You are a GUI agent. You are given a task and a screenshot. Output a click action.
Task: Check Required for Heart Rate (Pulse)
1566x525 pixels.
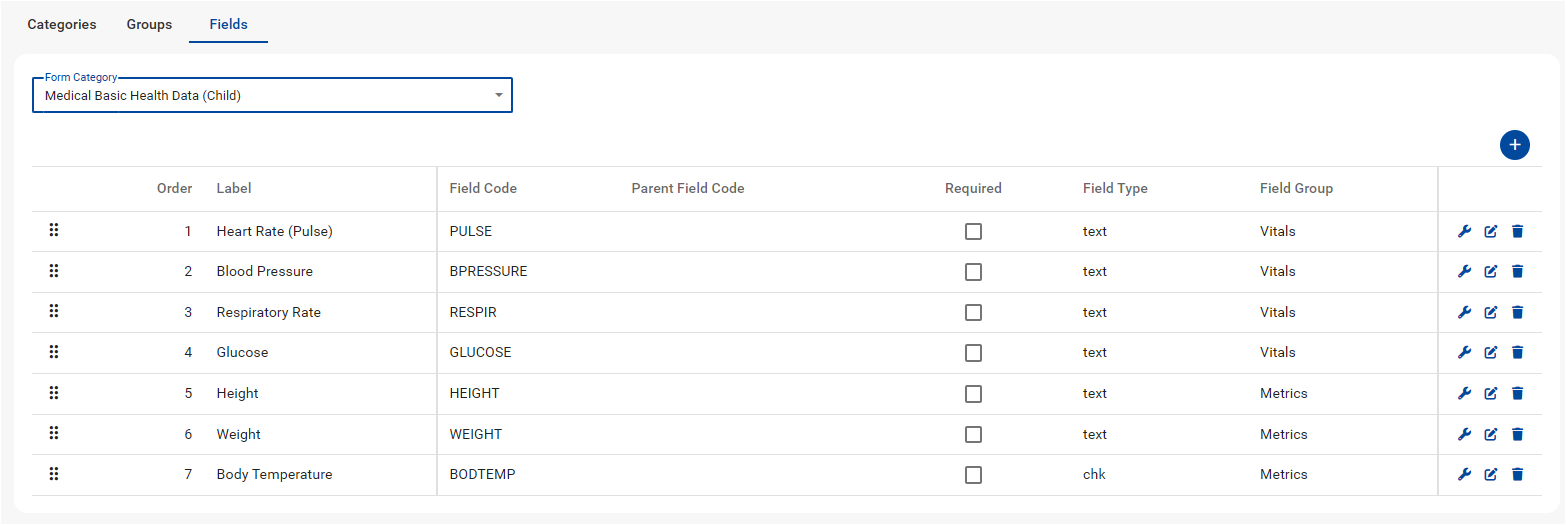pos(973,231)
